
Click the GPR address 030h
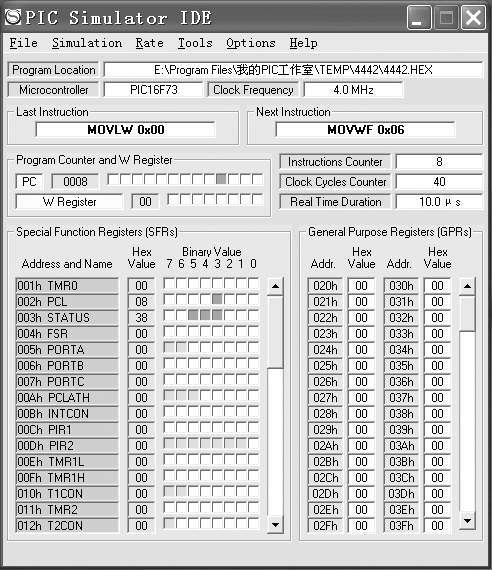pyautogui.click(x=401, y=286)
